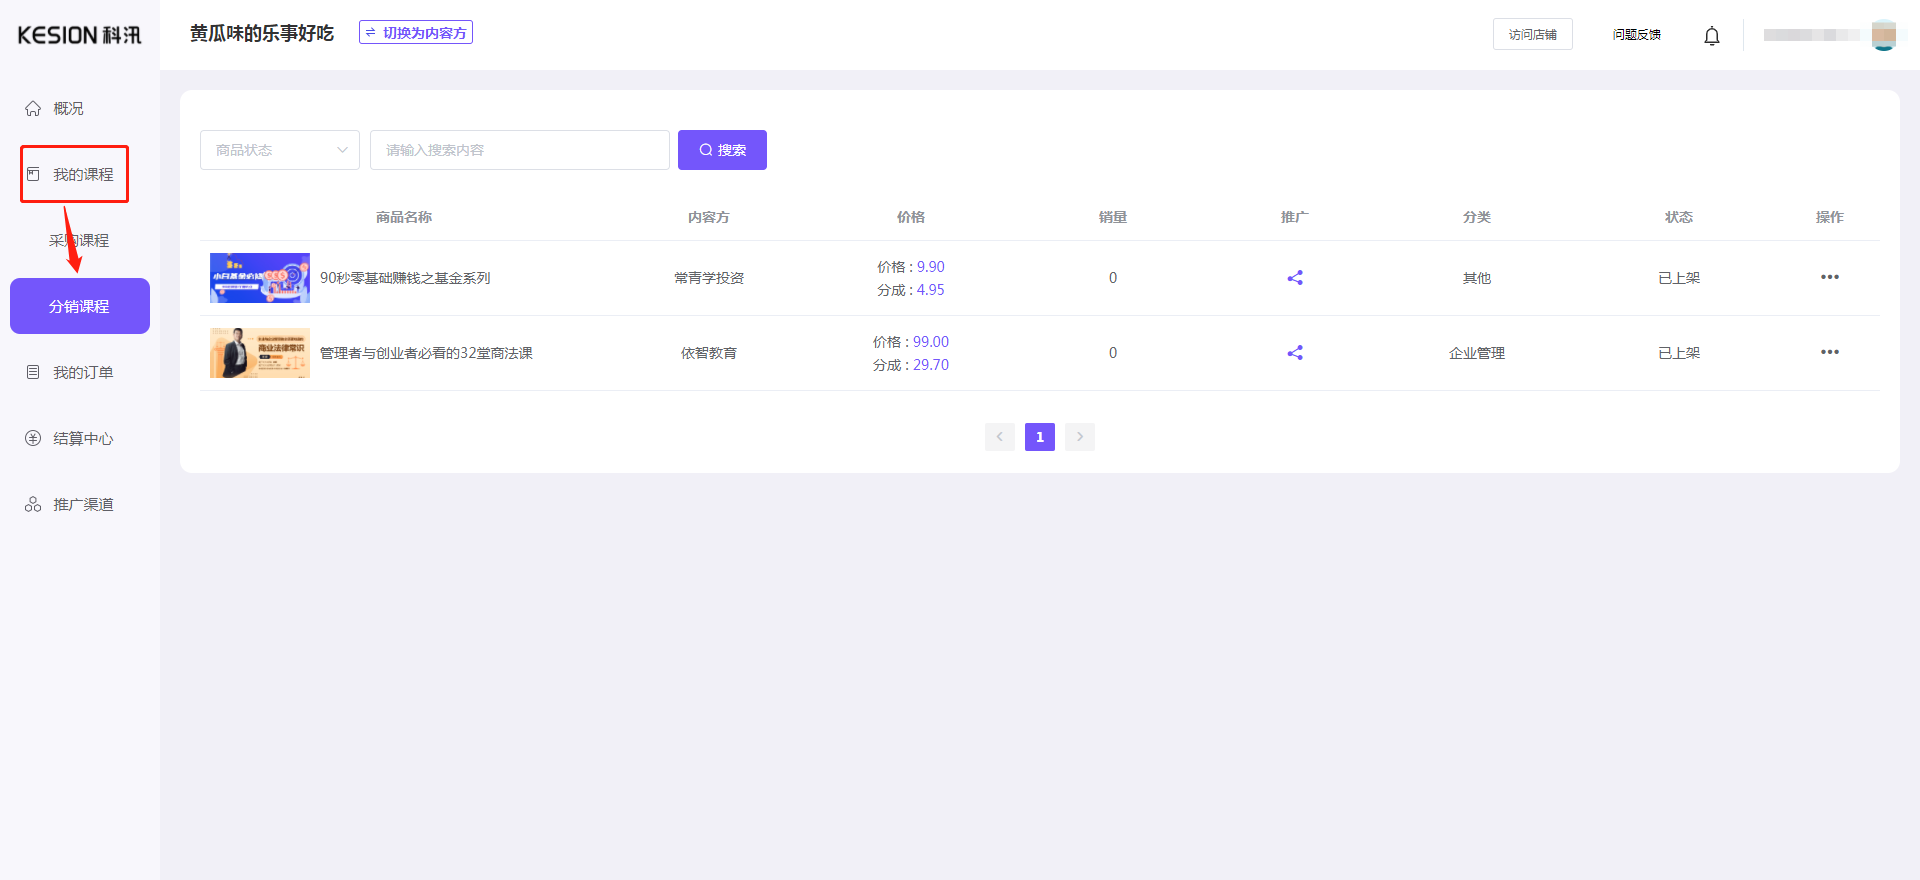Click 切换为内容方 switch button

(416, 33)
